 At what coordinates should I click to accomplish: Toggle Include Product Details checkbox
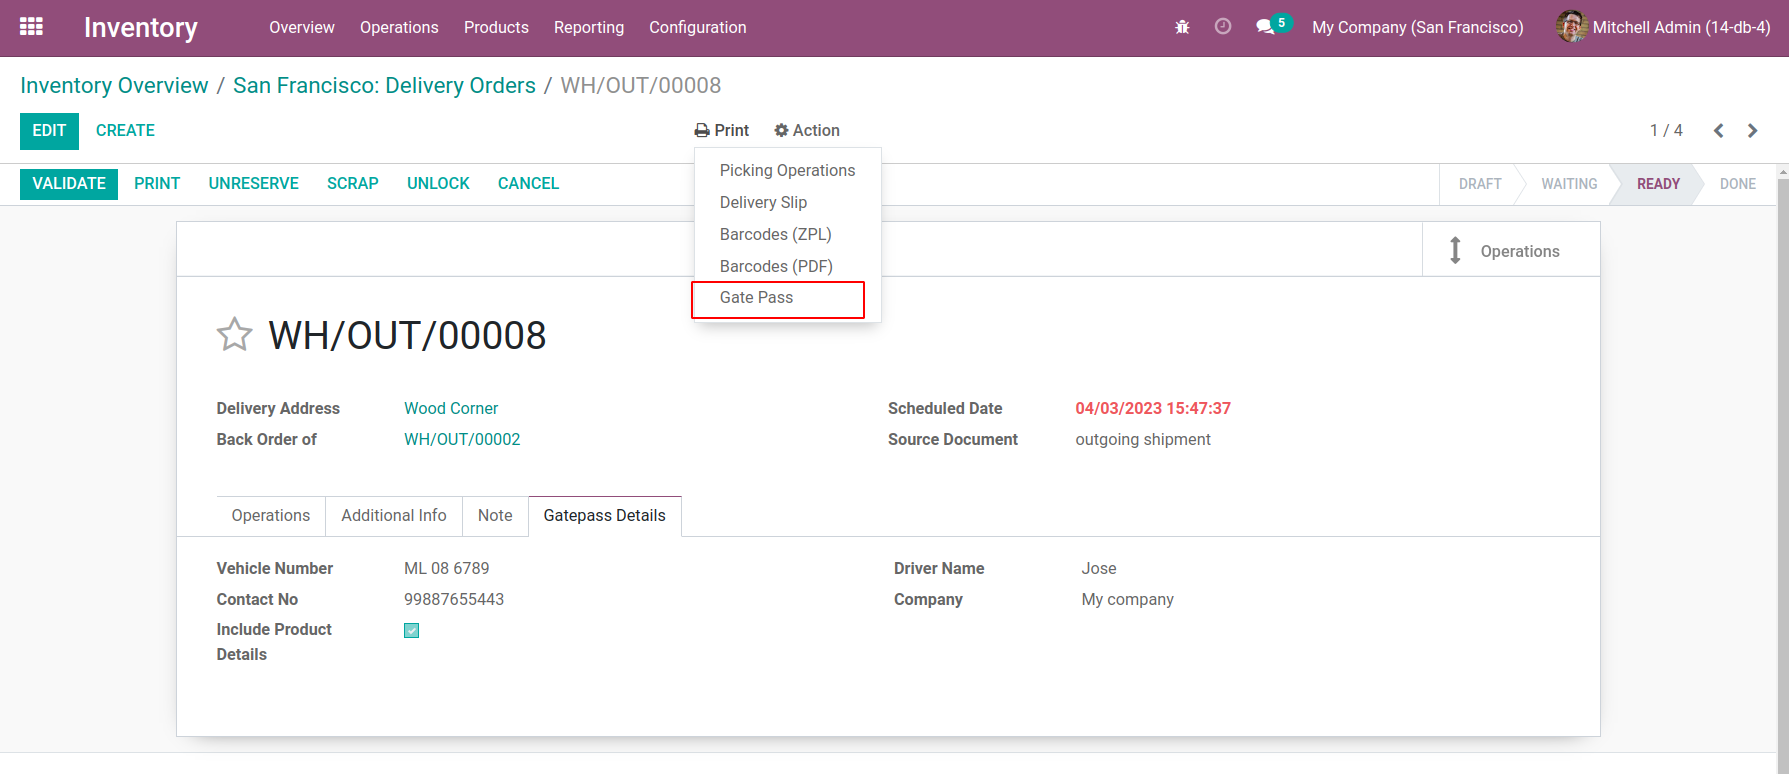tap(412, 630)
